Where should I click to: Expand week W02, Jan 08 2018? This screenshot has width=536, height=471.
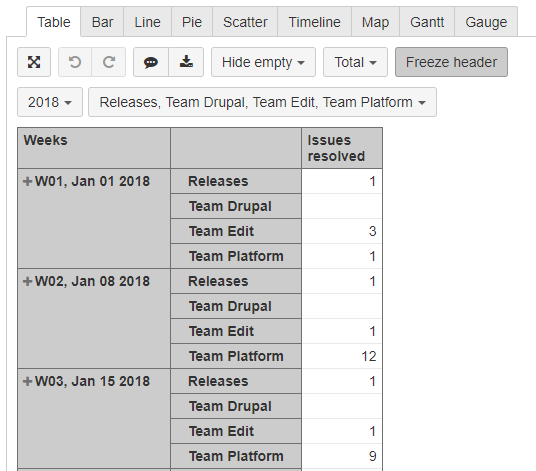(27, 281)
